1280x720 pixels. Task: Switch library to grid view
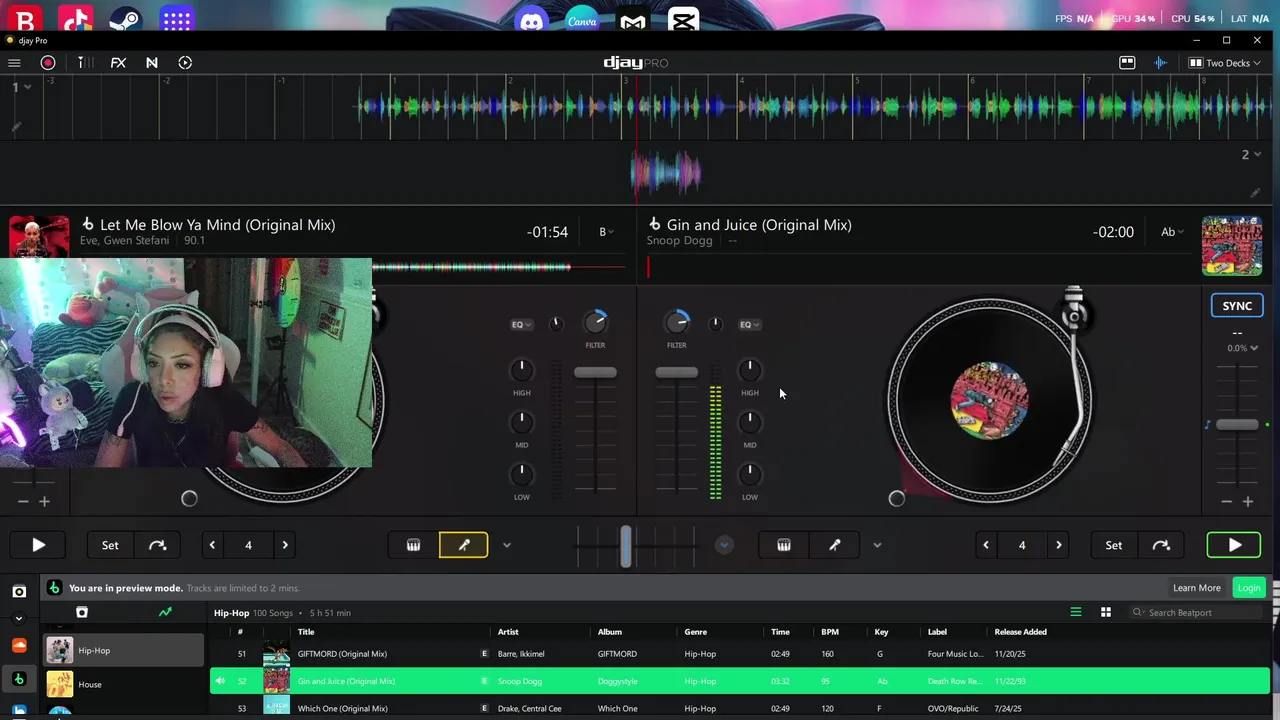[1106, 612]
